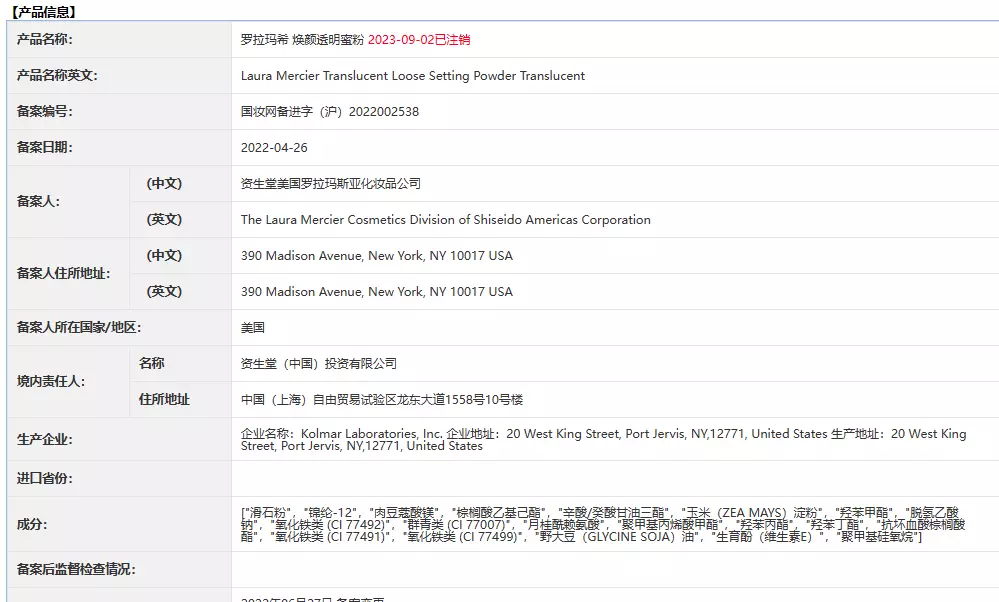Select the 生产企业 field label
Image resolution: width=999 pixels, height=602 pixels.
(x=45, y=440)
